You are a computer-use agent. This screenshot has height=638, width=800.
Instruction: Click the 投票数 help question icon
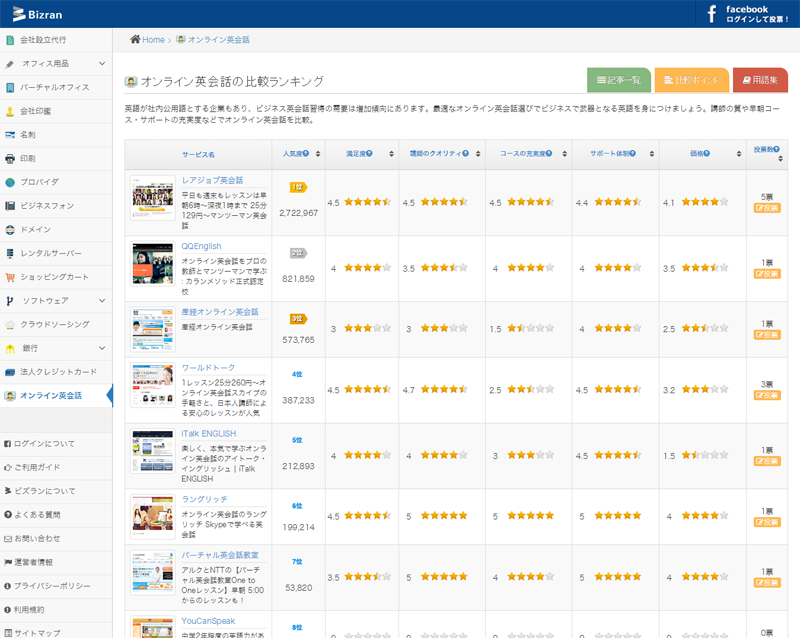tap(777, 149)
